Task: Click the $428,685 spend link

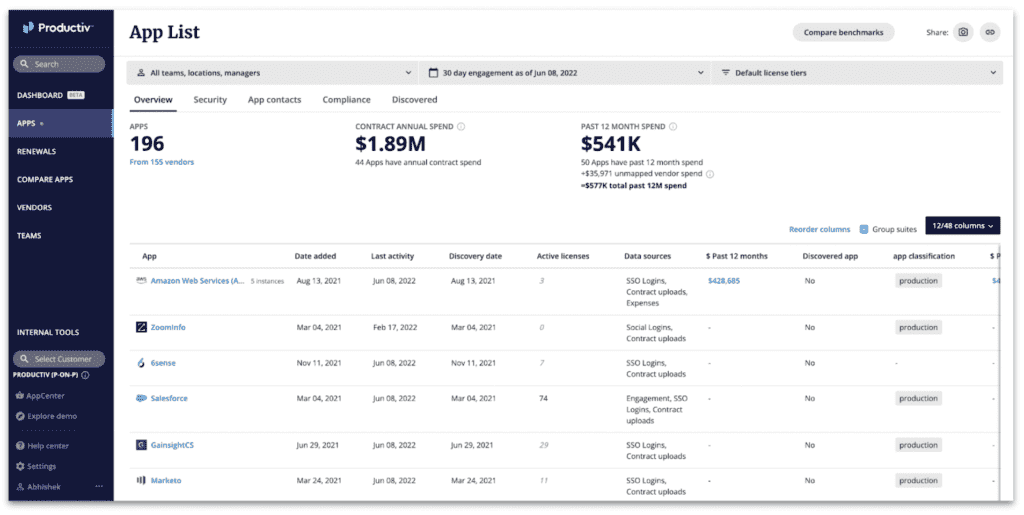Action: pyautogui.click(x=724, y=281)
